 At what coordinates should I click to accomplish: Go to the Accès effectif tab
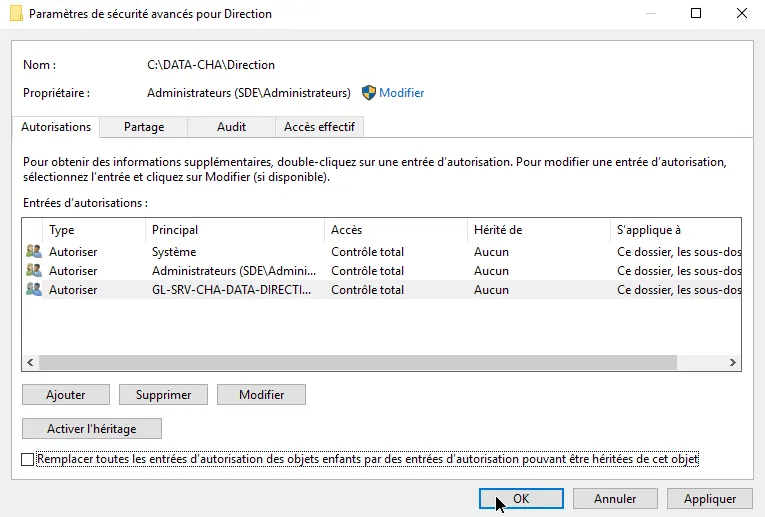[319, 127]
